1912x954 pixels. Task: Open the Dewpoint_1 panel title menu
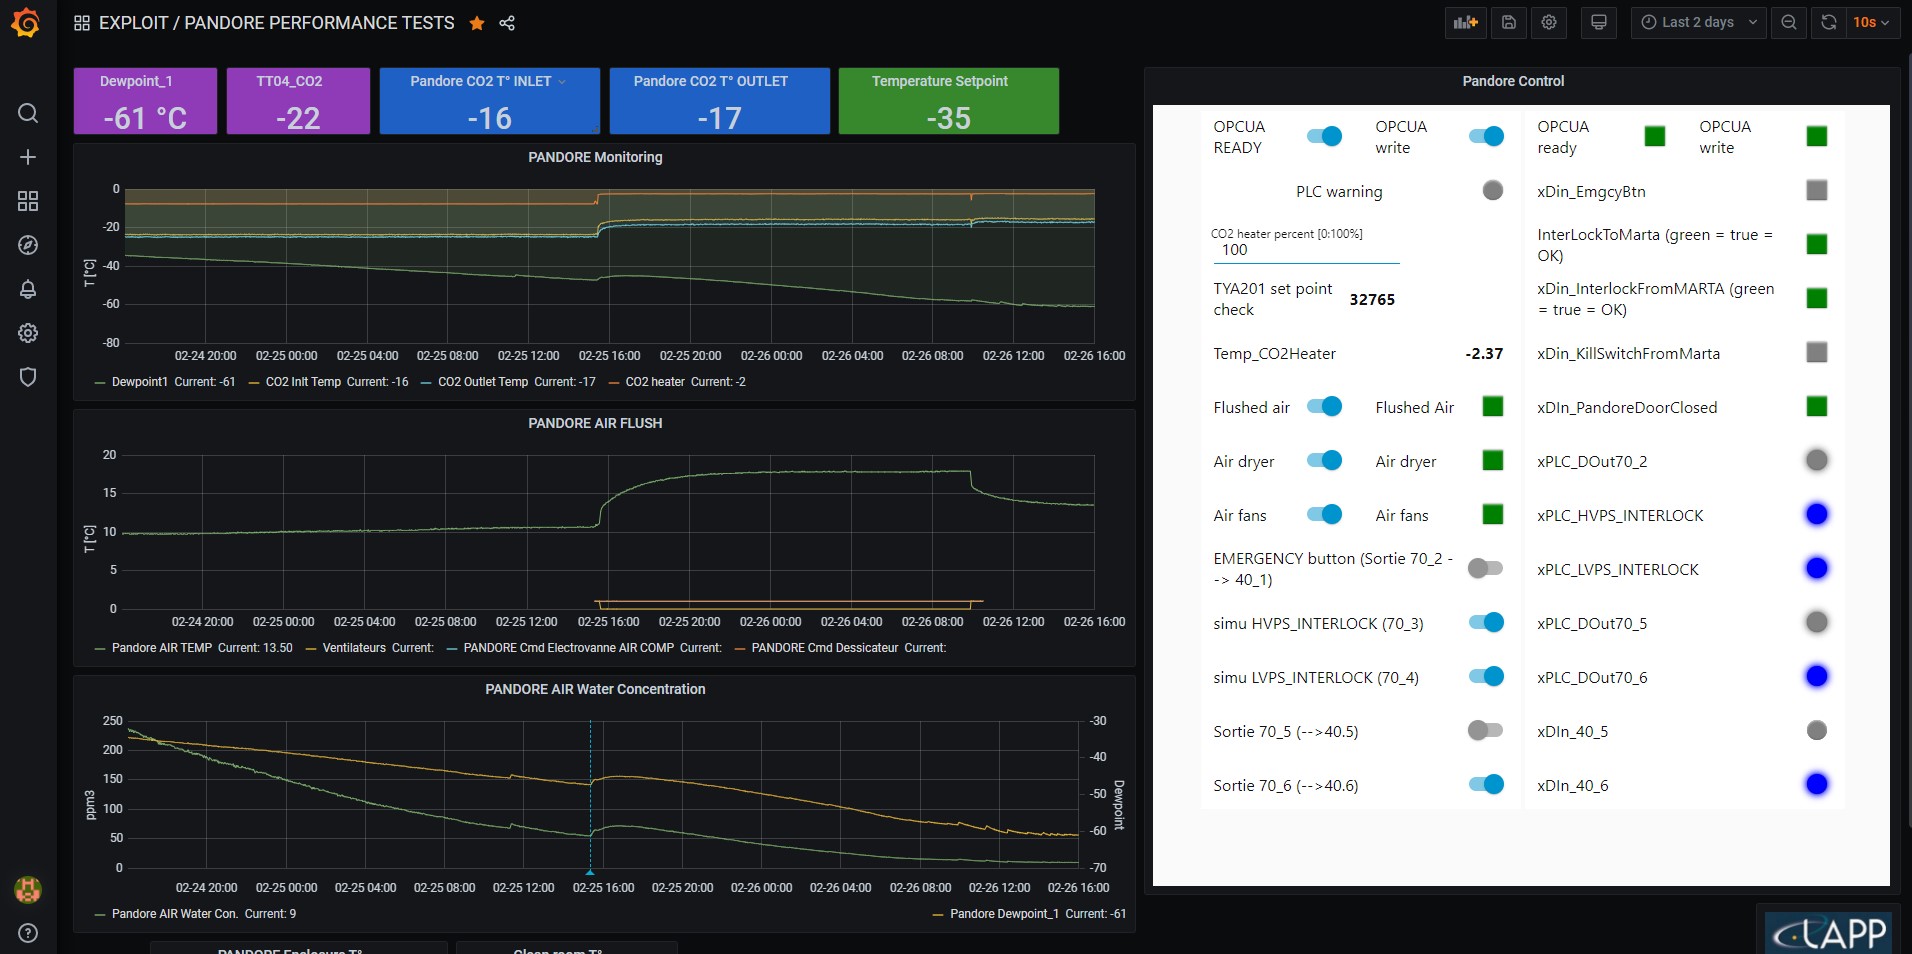(x=136, y=81)
